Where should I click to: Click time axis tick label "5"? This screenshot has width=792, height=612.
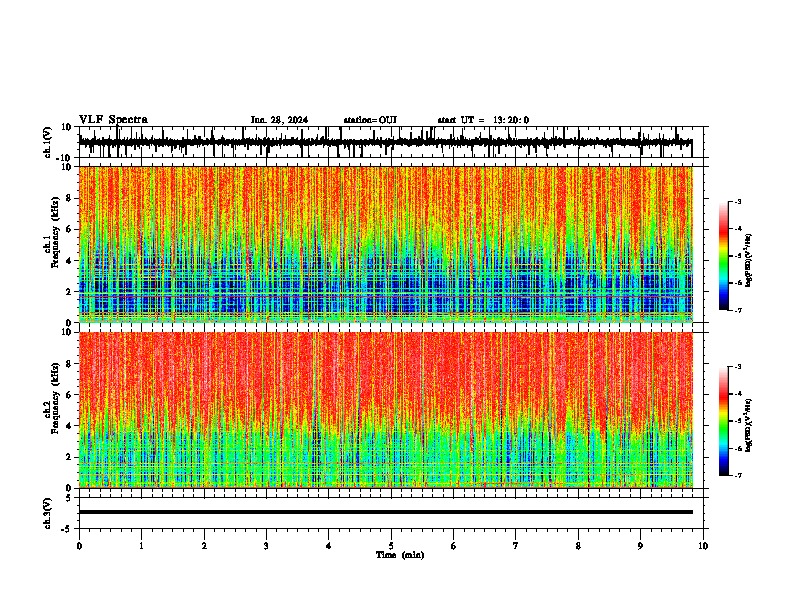click(391, 546)
